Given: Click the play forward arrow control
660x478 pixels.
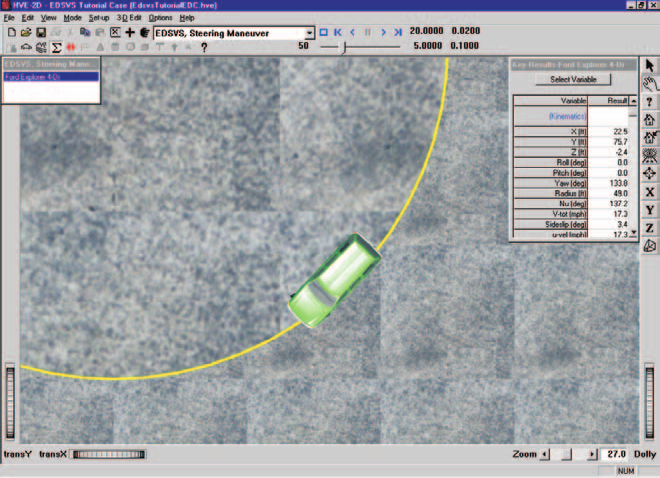Looking at the screenshot, I should coord(383,32).
